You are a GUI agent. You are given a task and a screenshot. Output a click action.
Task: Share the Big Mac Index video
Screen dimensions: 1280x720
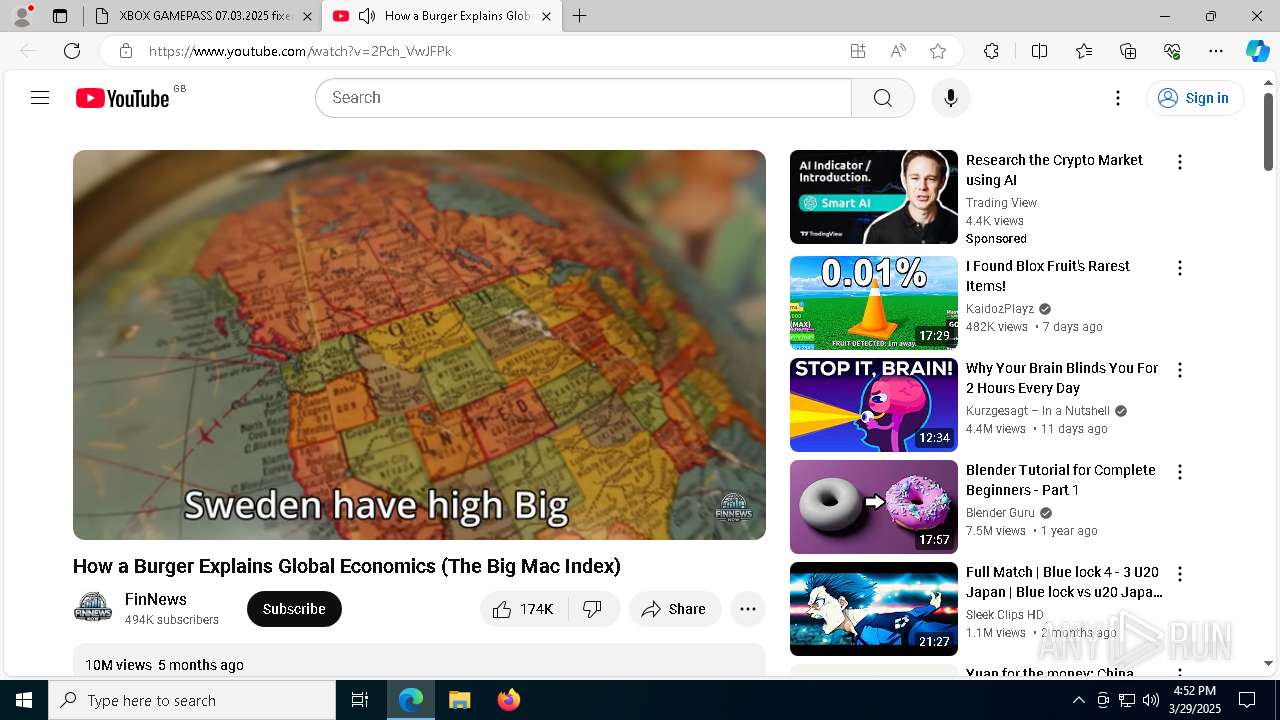pos(675,609)
